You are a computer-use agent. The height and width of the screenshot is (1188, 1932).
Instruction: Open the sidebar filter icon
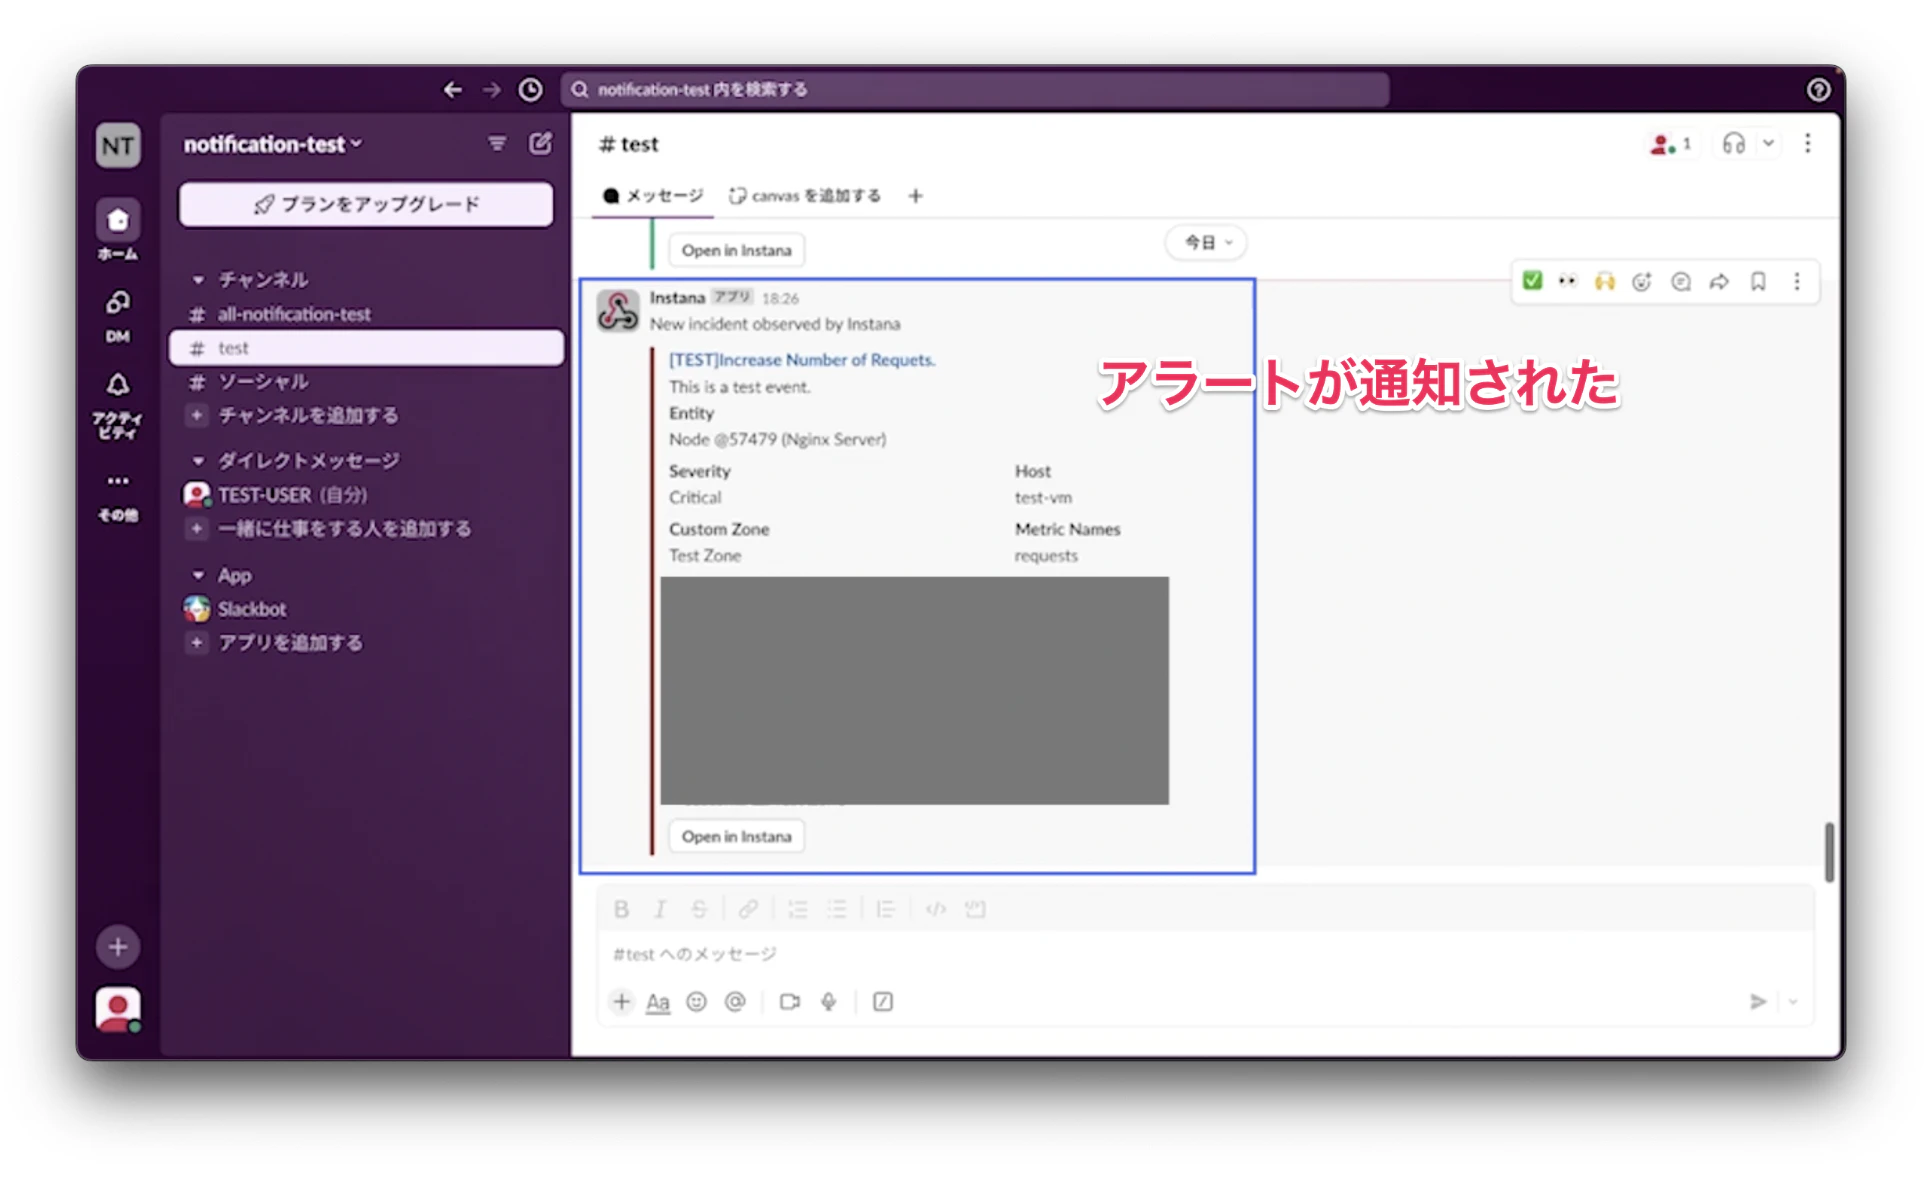pyautogui.click(x=497, y=144)
